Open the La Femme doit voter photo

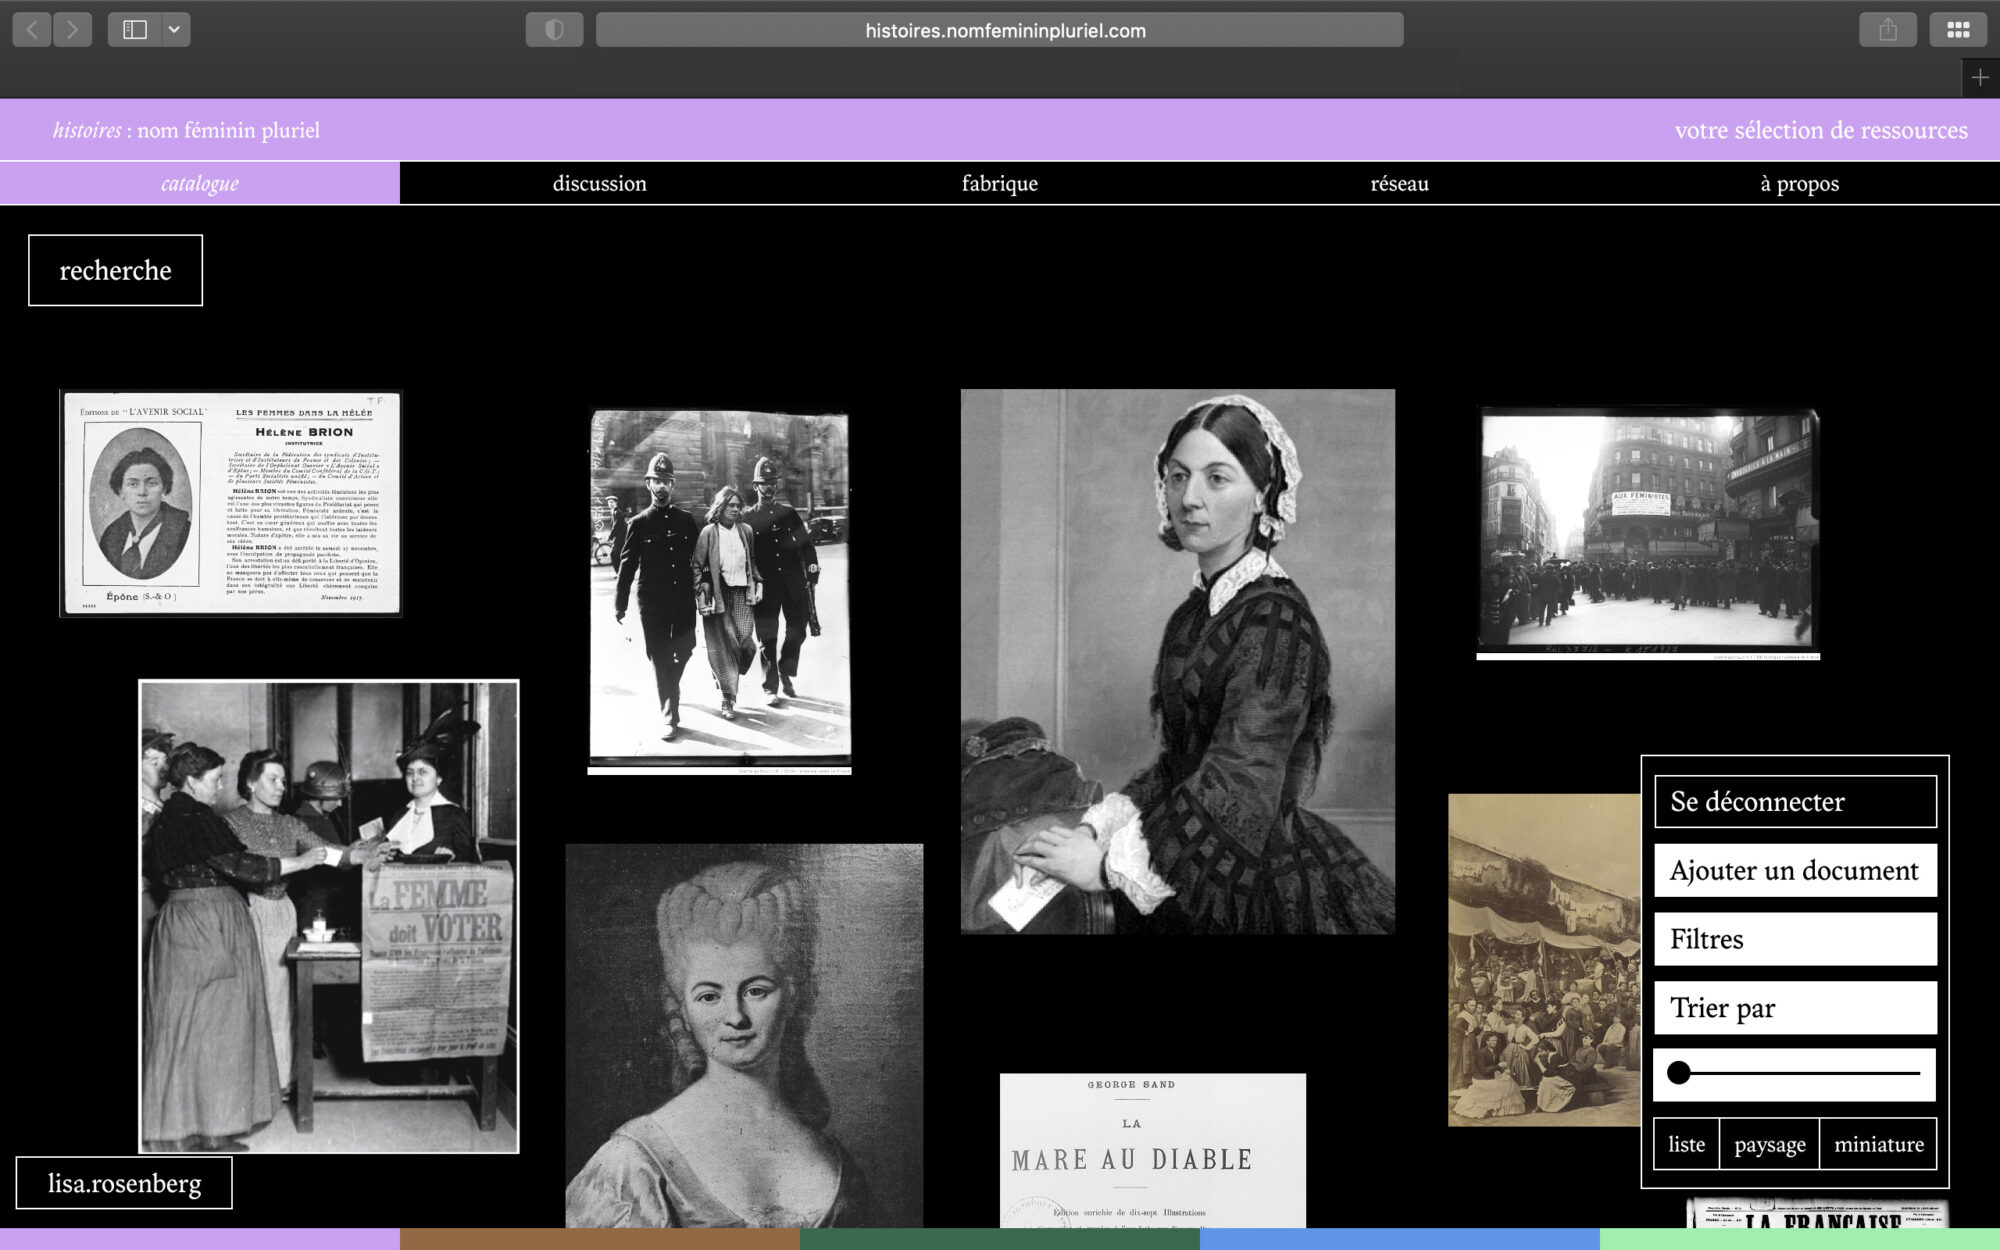(328, 916)
